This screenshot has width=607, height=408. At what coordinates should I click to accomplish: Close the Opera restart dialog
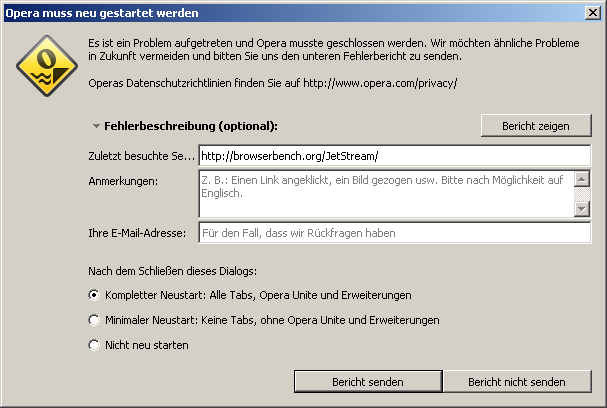coord(593,13)
